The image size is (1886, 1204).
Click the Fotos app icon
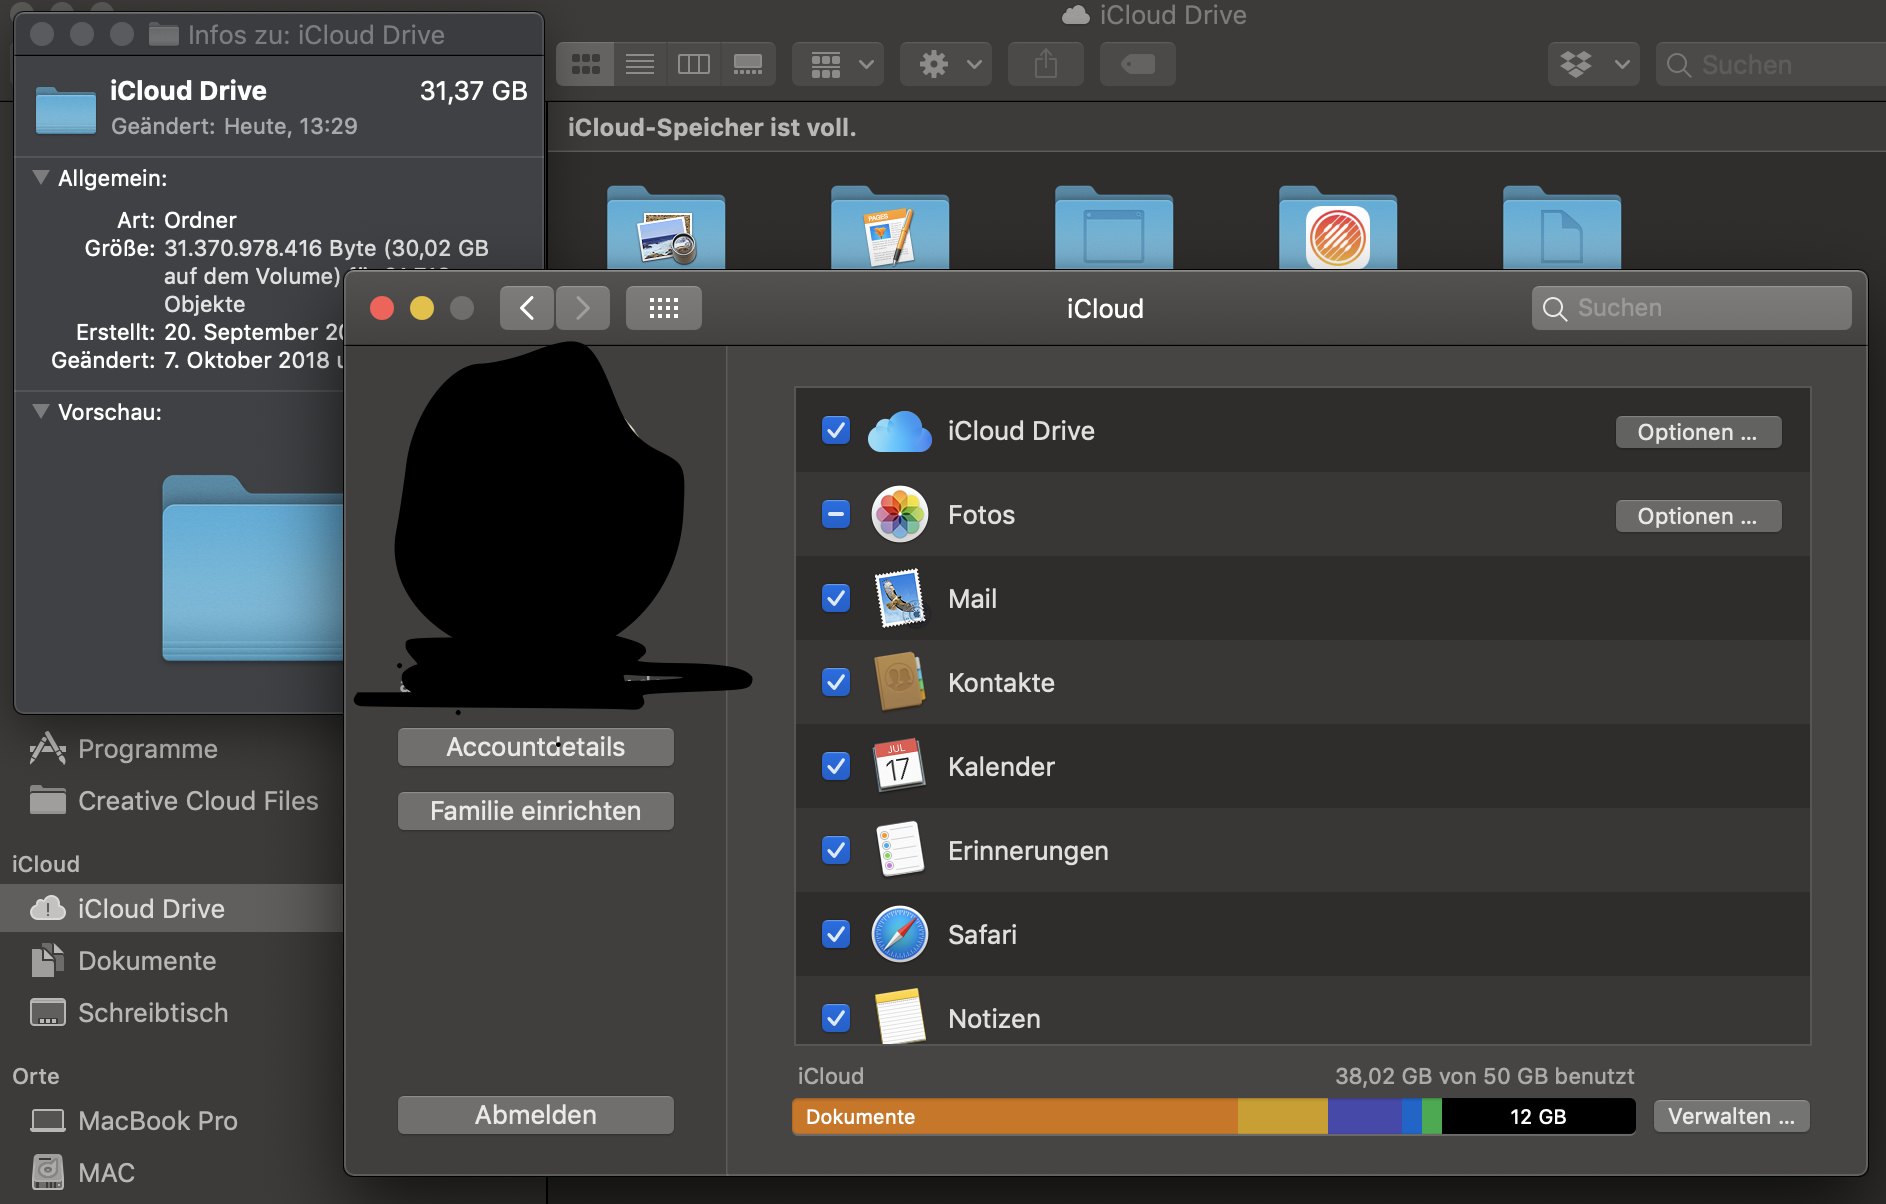[x=900, y=515]
